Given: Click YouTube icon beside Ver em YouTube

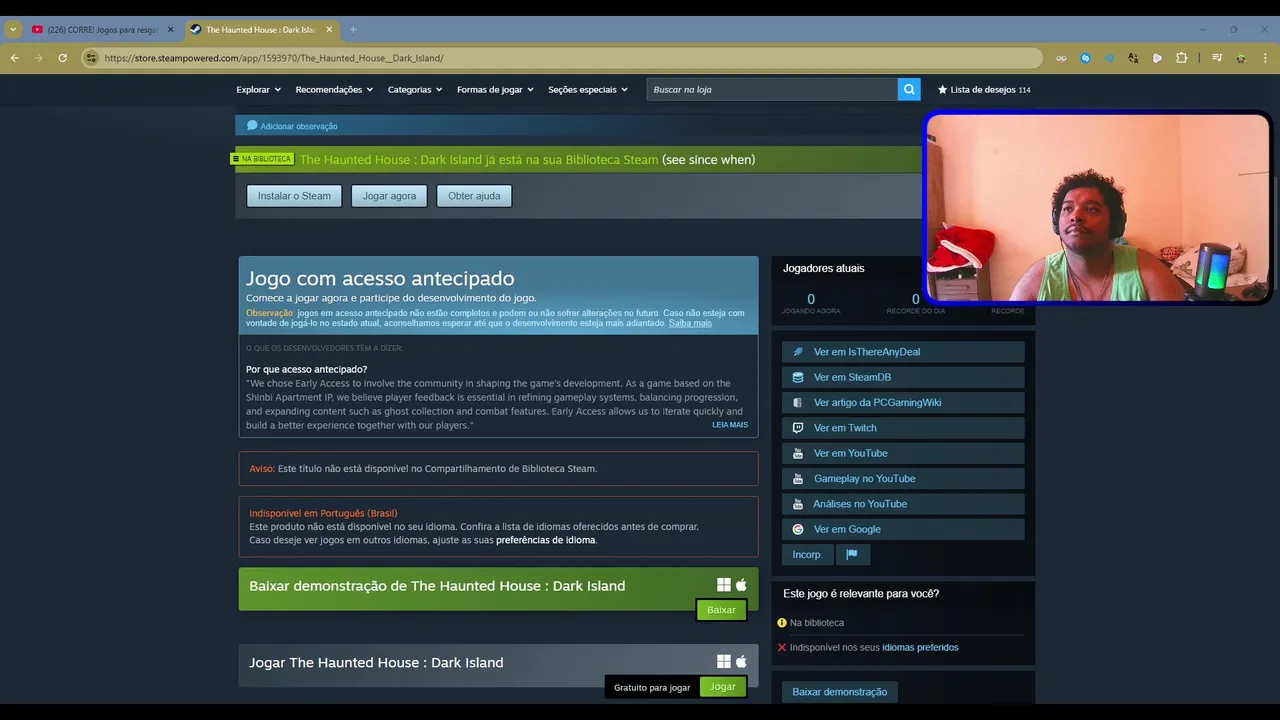Looking at the screenshot, I should (x=798, y=453).
